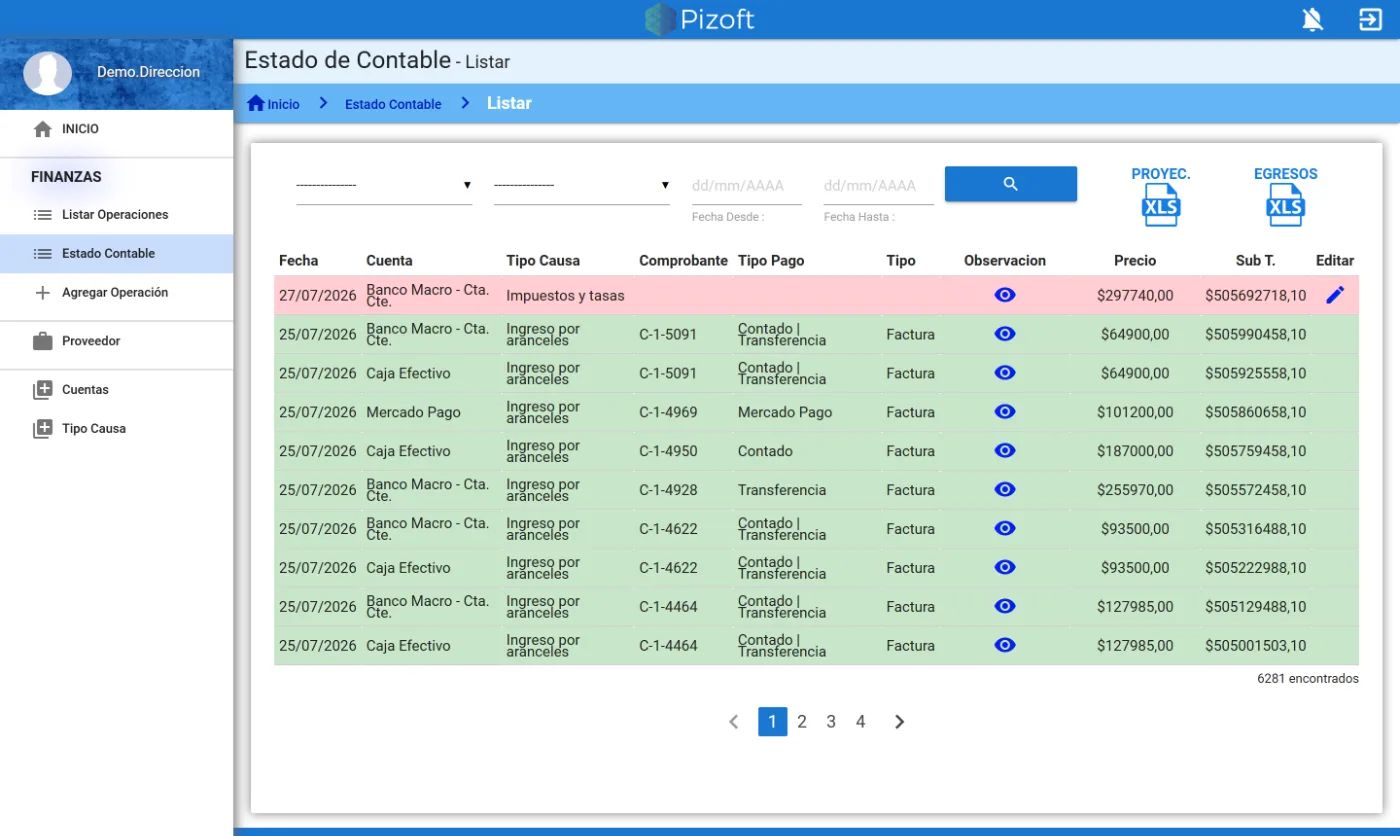Click the house icon beside INICIO
The height and width of the screenshot is (836, 1400).
(42, 129)
